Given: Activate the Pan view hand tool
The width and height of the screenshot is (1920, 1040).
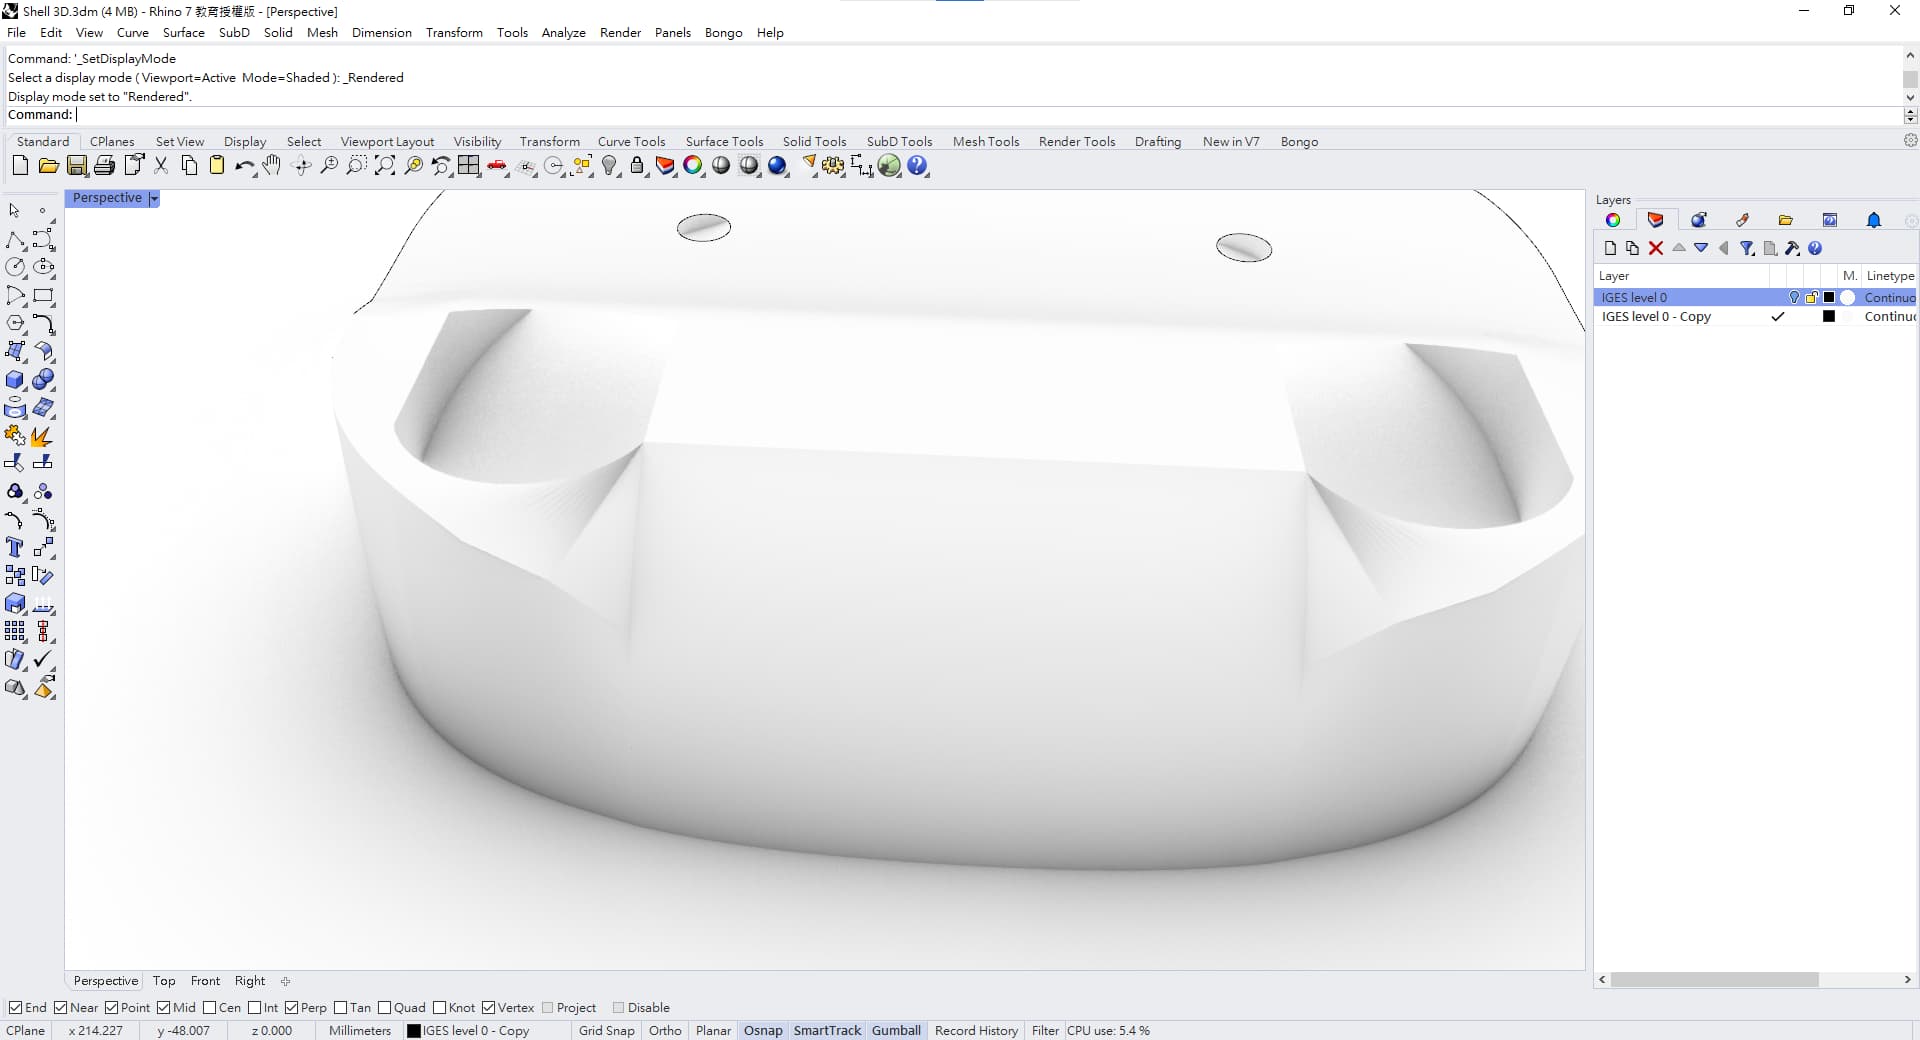Looking at the screenshot, I should point(272,166).
